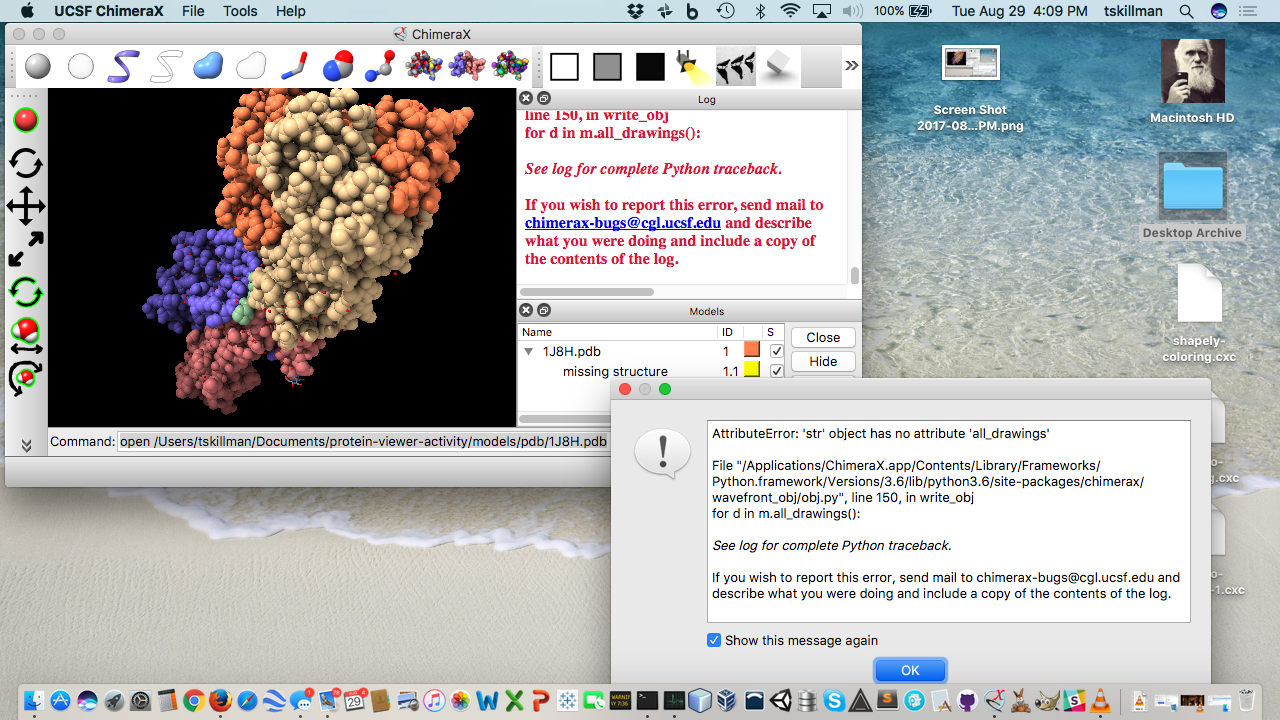Expand the mouse modes toolbar overflow
The height and width of the screenshot is (720, 1280).
coord(26,445)
